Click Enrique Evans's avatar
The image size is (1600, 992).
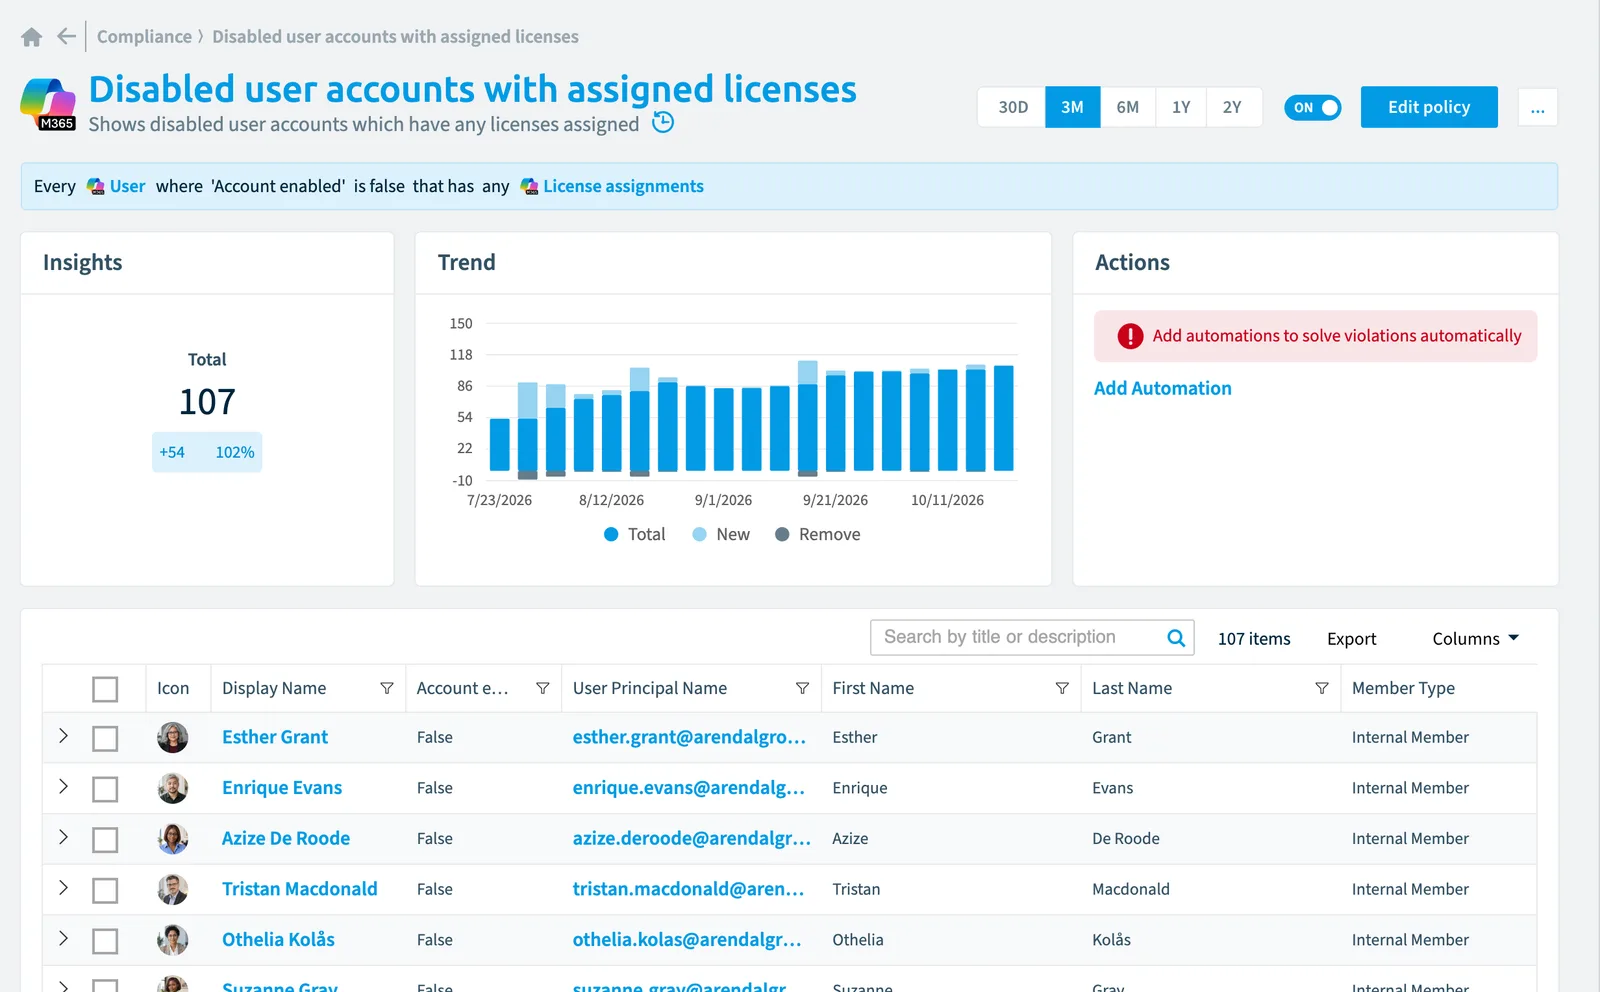point(173,788)
